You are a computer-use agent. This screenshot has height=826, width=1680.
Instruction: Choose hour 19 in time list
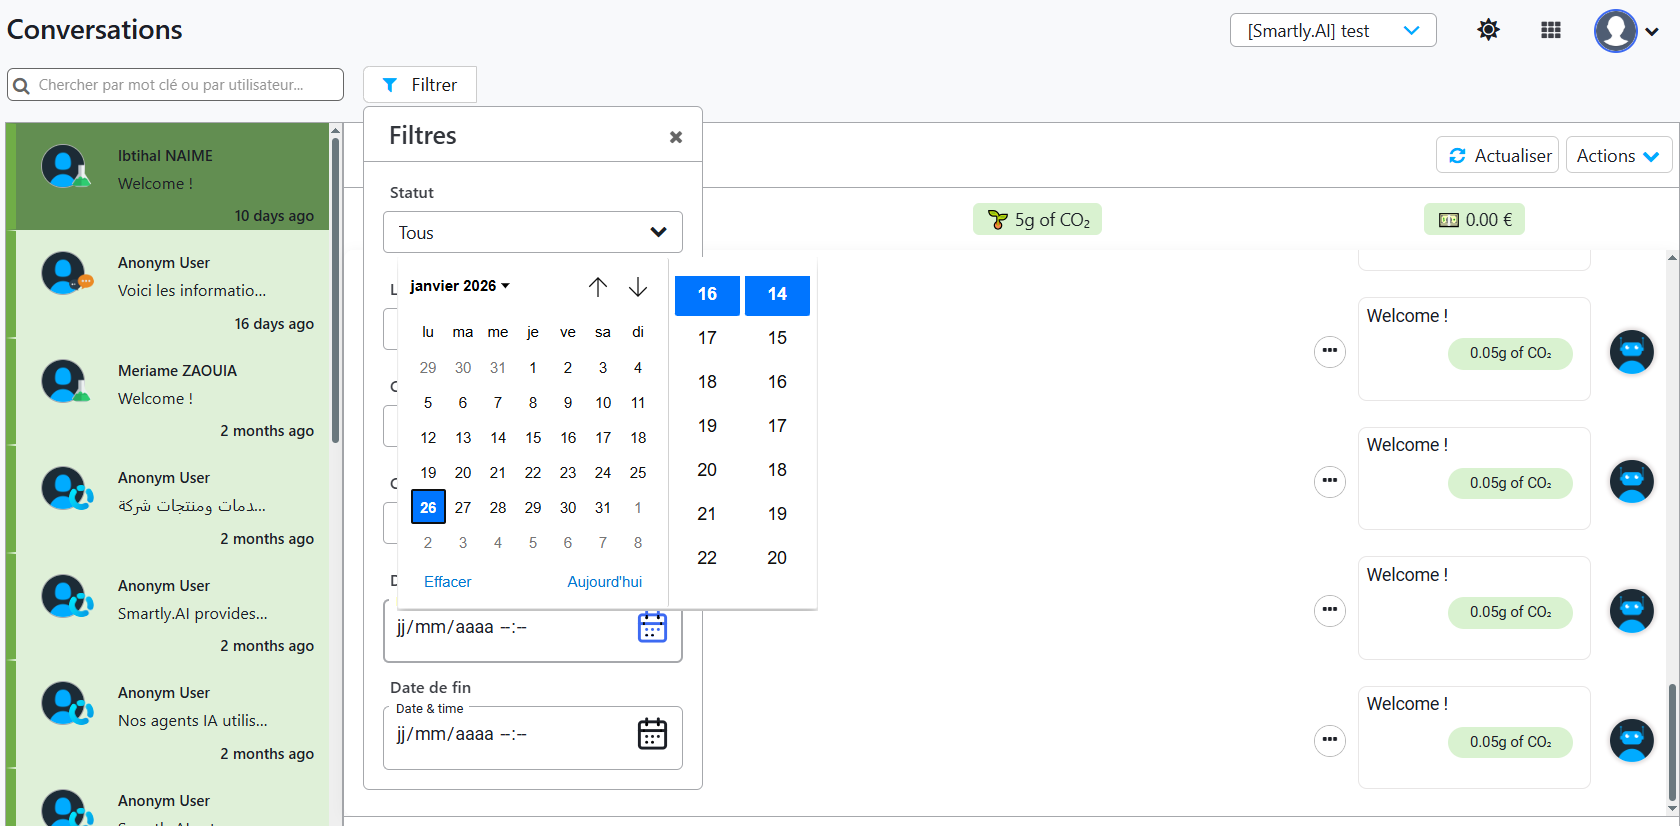tap(707, 426)
